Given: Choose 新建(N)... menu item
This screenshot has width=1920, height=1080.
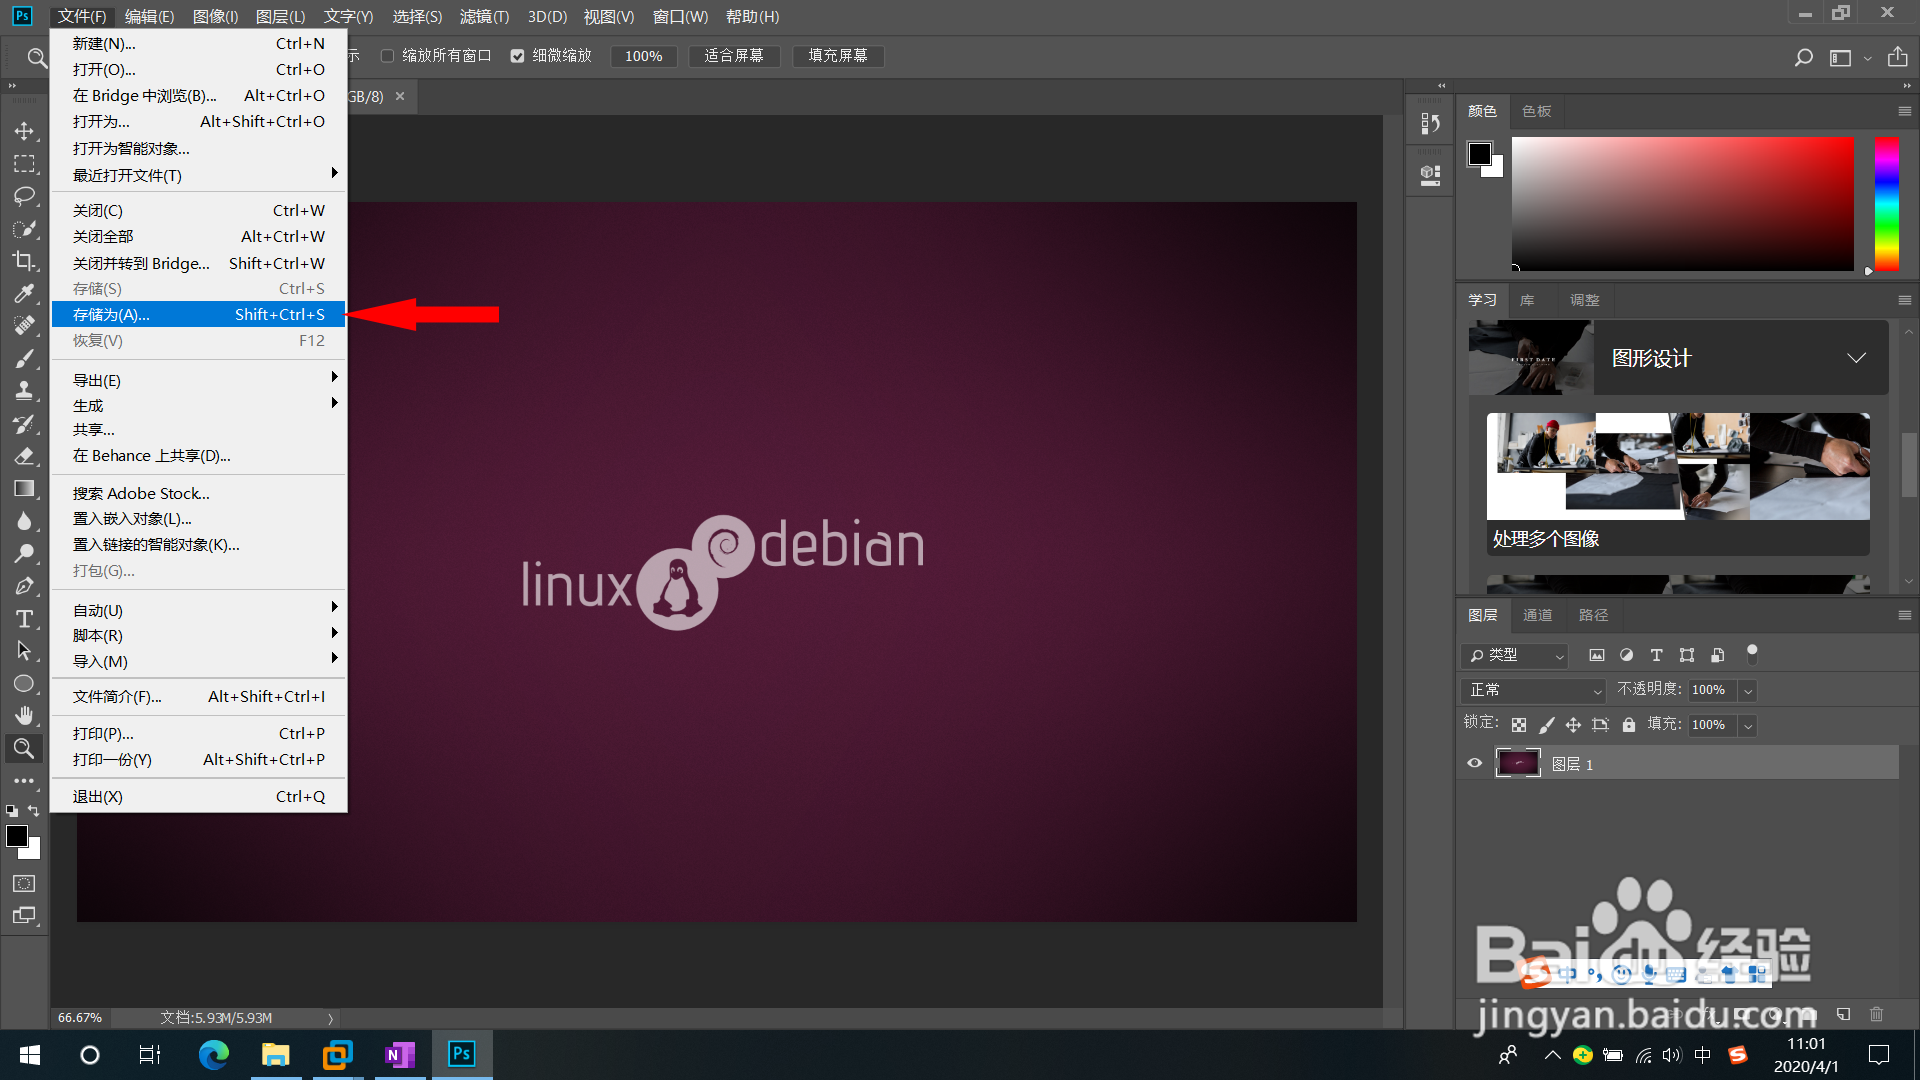Looking at the screenshot, I should click(x=198, y=43).
